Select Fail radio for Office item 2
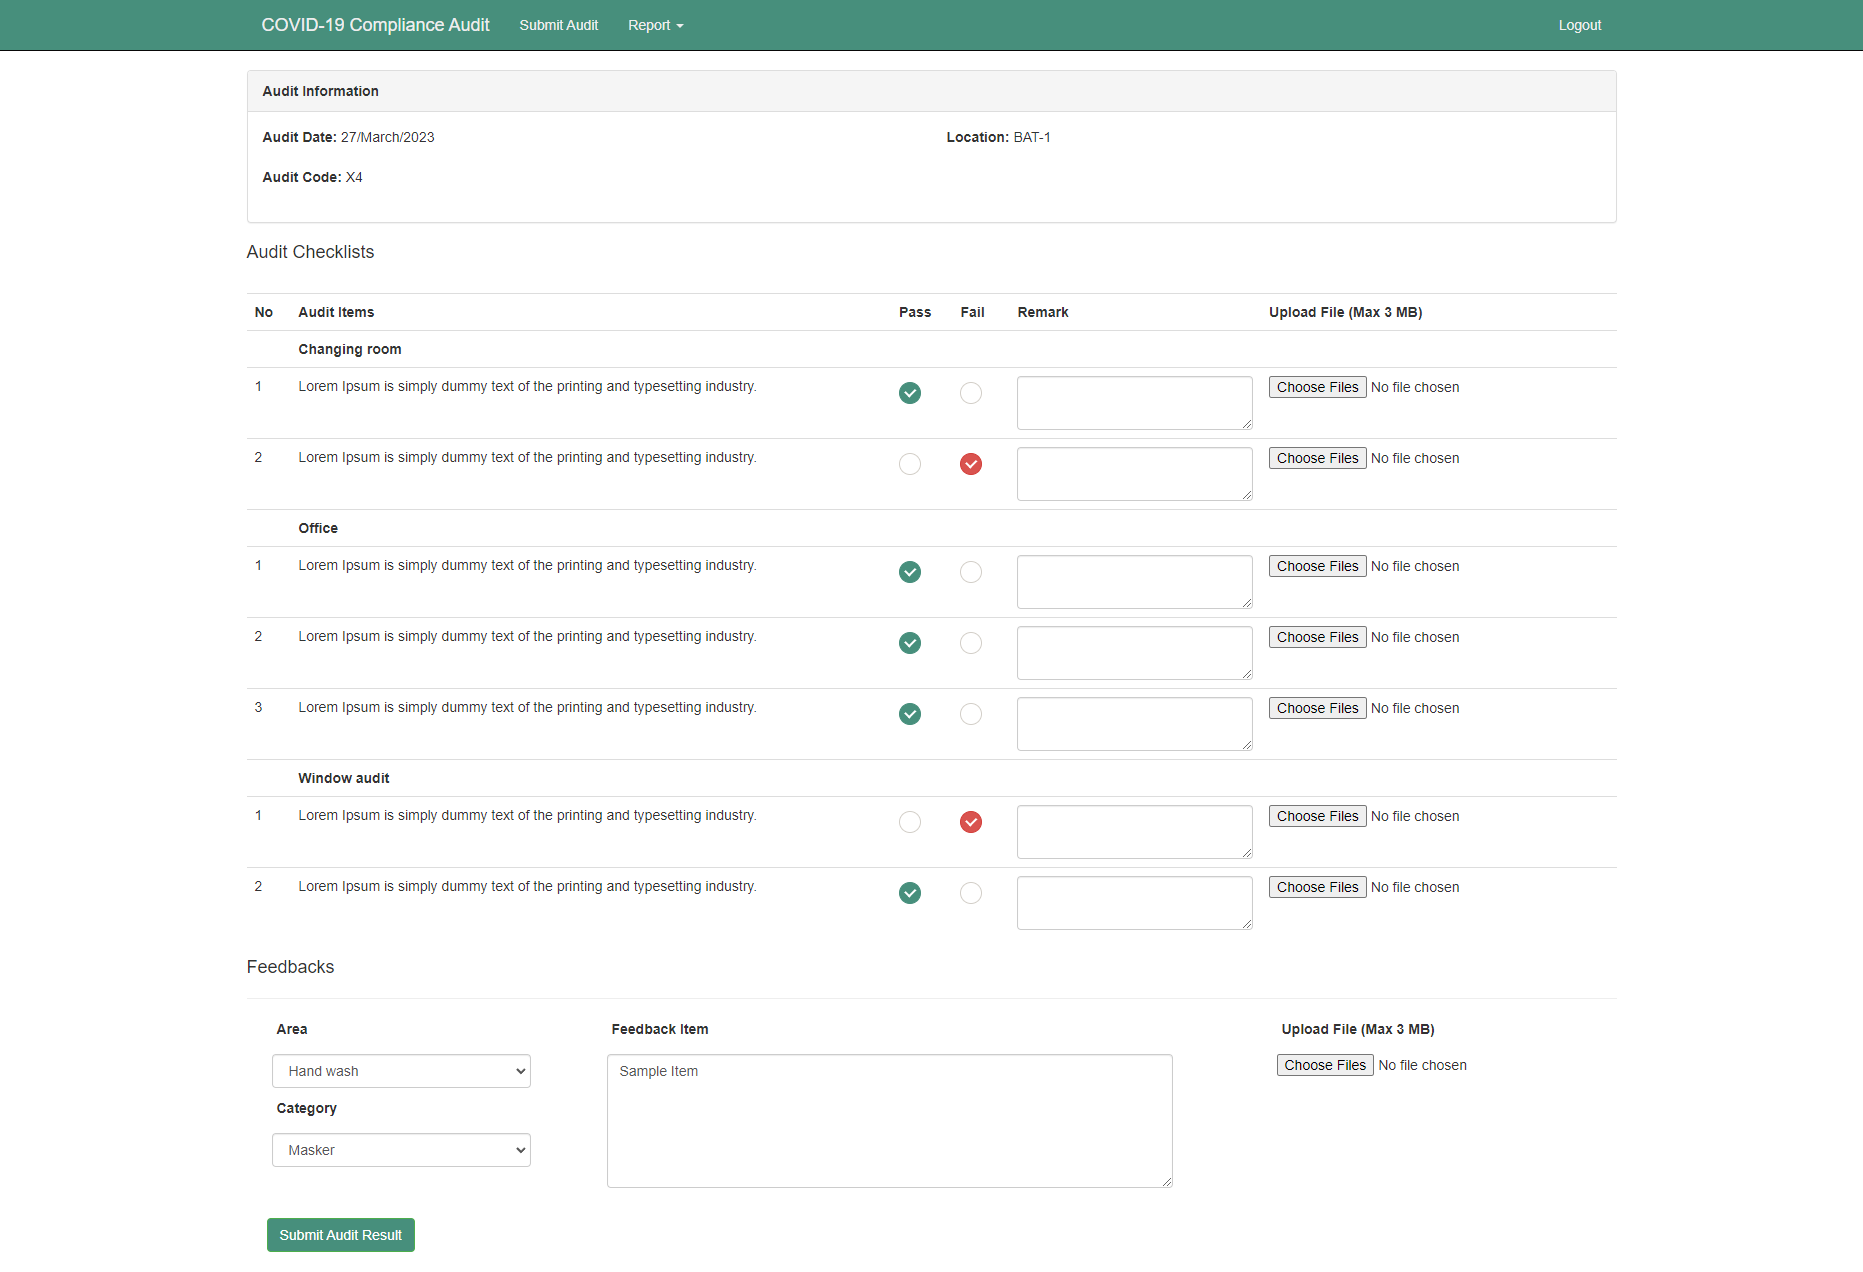 [970, 643]
